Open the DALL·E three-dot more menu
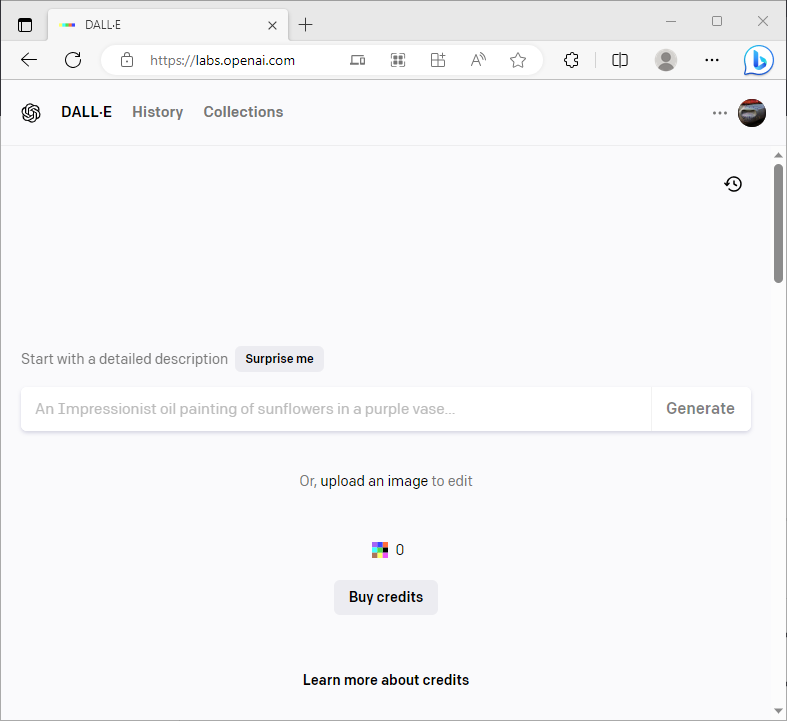The image size is (787, 721). 720,113
